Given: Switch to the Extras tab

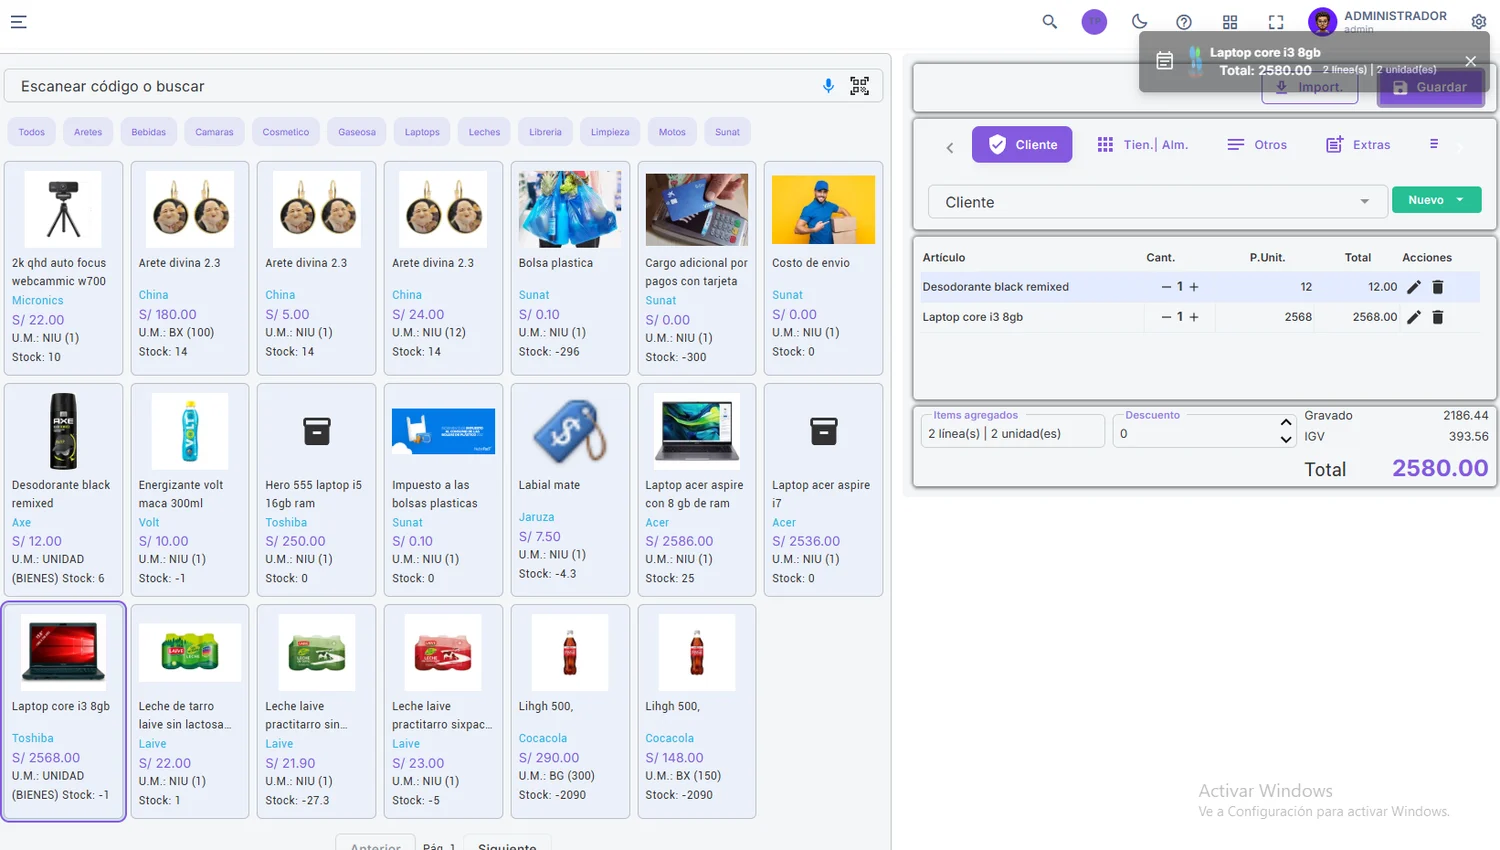Looking at the screenshot, I should [x=1358, y=144].
